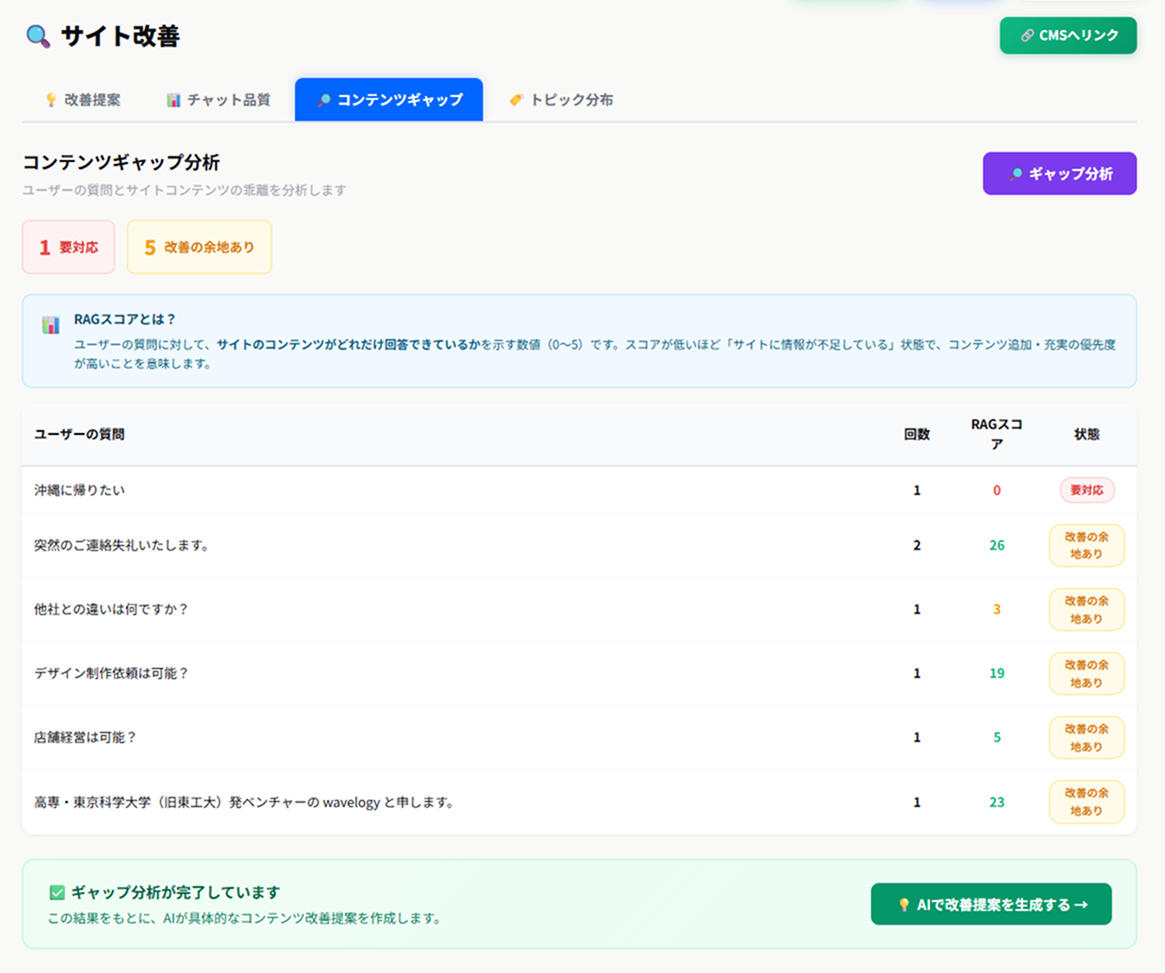The image size is (1165, 973).
Task: Click the 改善の余地あり badge in デザイン制作依頼 row
Action: pyautogui.click(x=1086, y=673)
